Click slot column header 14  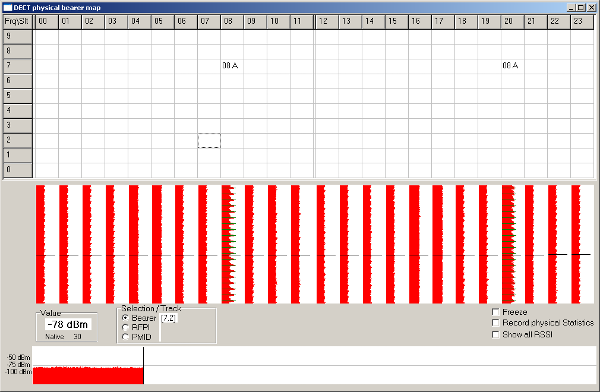click(x=374, y=22)
